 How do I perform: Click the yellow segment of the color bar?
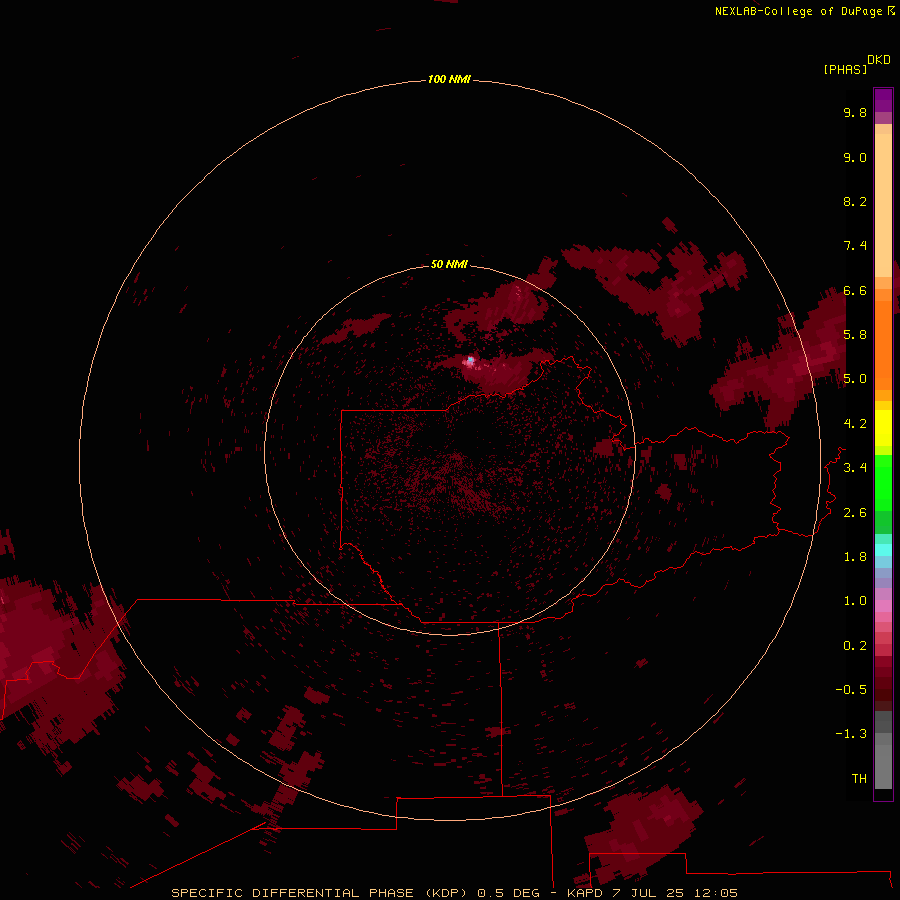pyautogui.click(x=883, y=428)
